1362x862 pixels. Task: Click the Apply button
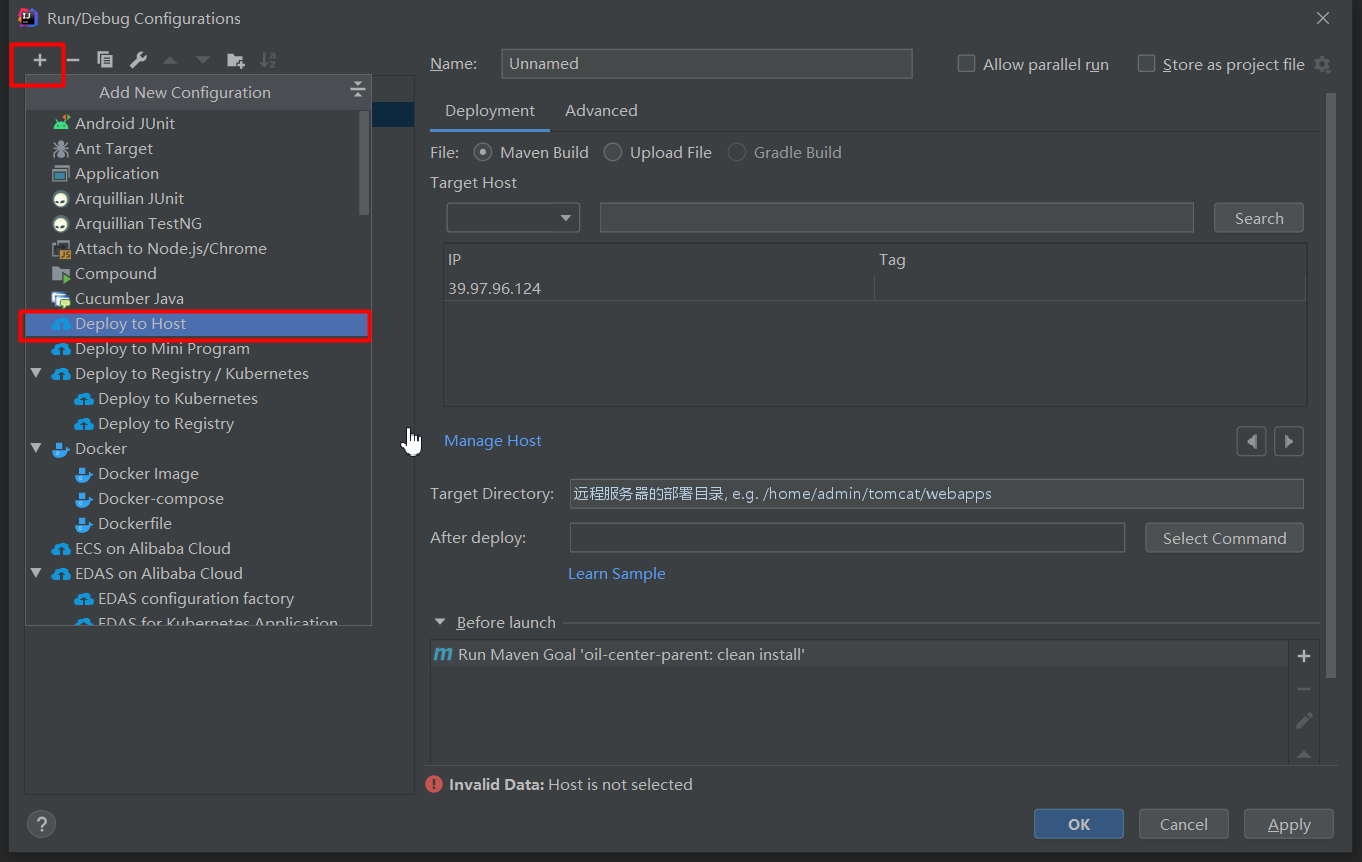tap(1289, 824)
